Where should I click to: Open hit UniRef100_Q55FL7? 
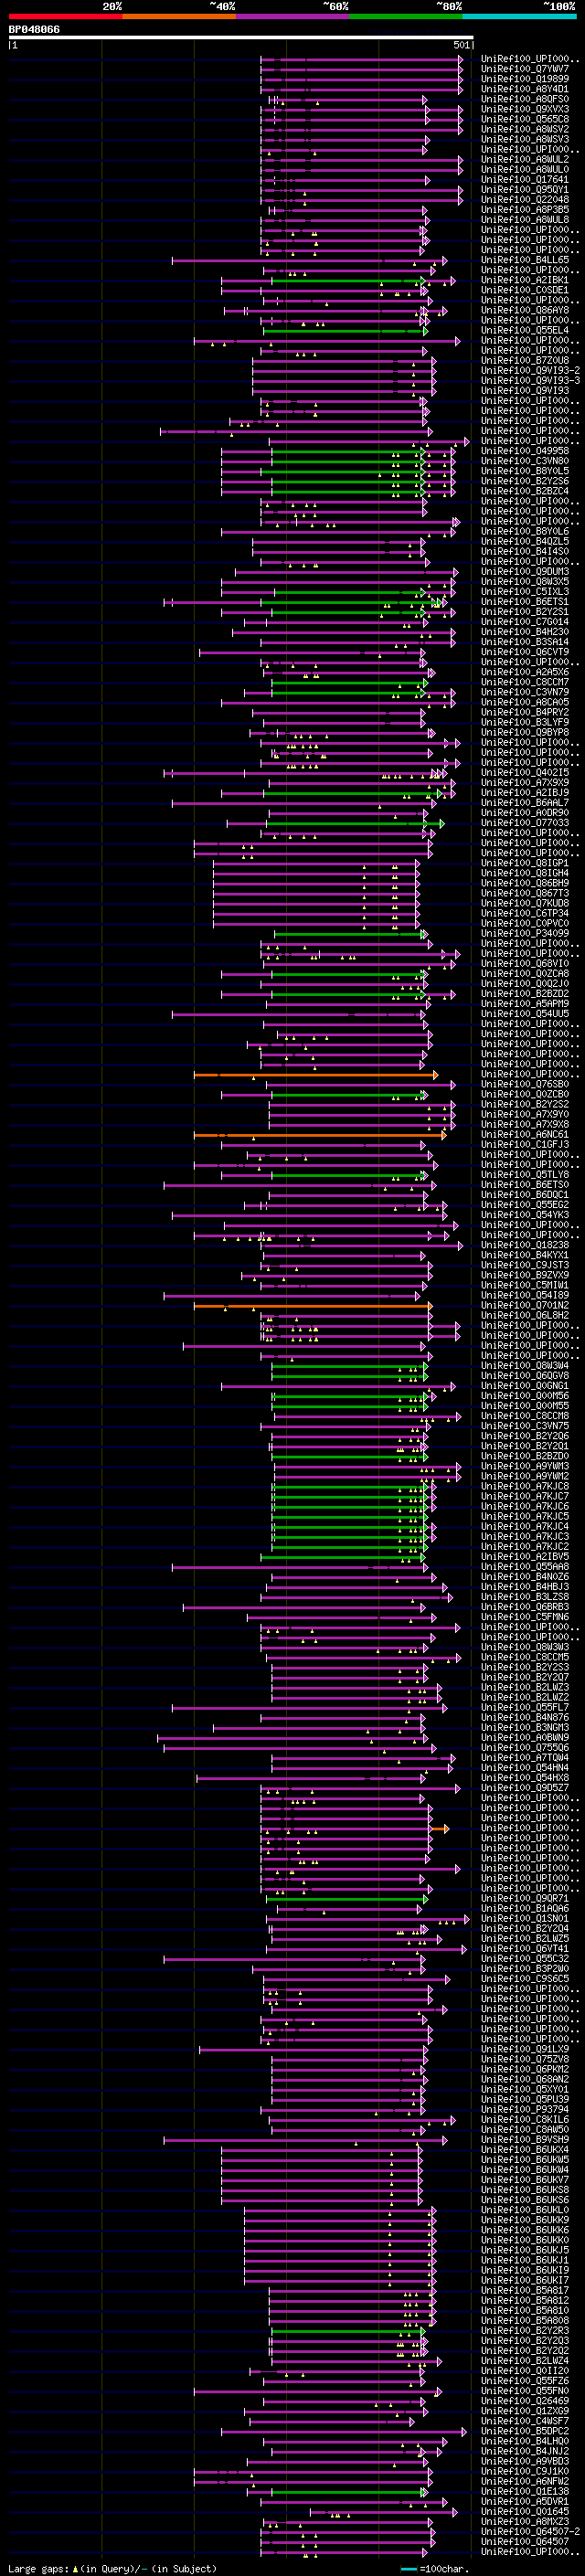click(x=525, y=1708)
